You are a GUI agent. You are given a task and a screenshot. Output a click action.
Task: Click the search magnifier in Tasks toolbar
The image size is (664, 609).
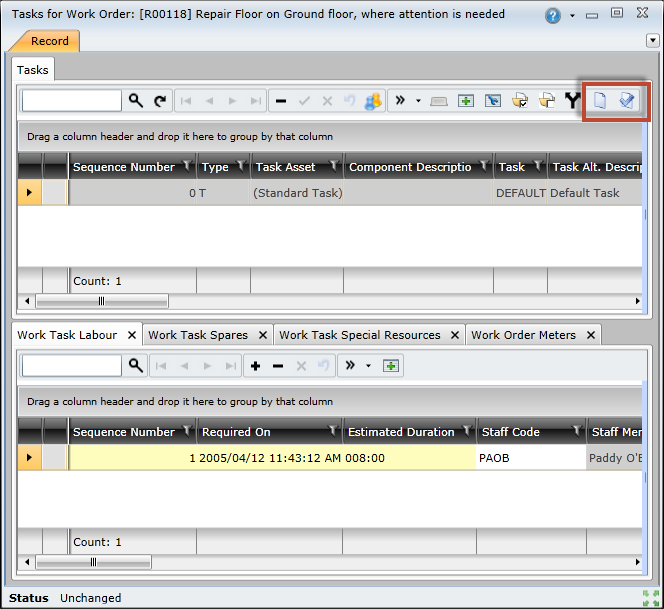click(136, 101)
